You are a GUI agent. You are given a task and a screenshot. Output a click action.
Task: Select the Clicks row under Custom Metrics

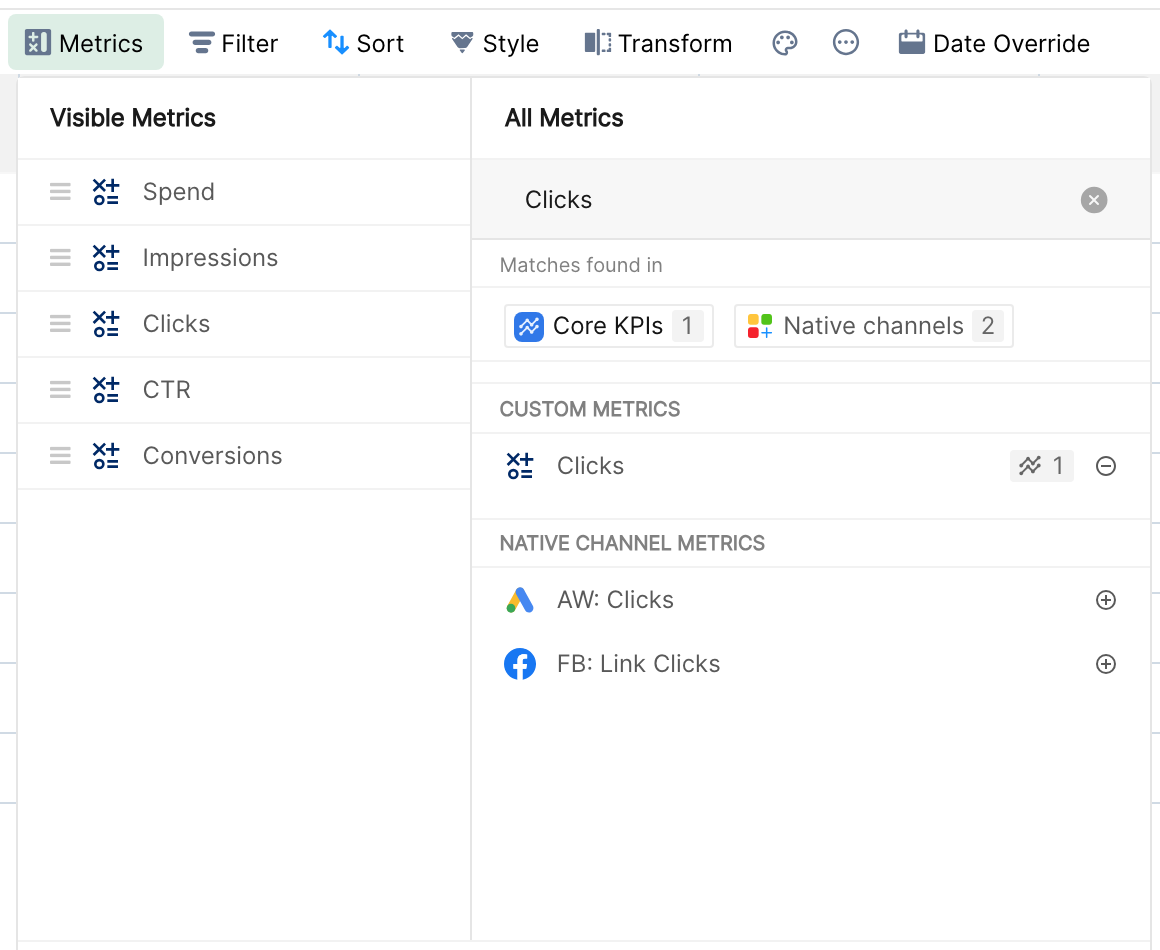point(810,466)
